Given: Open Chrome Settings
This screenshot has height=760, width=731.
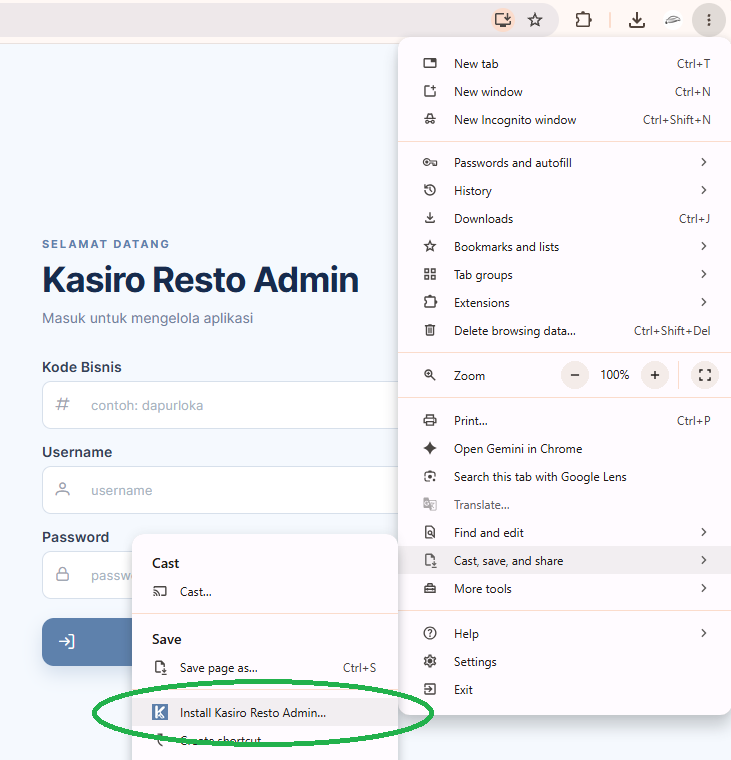Looking at the screenshot, I should 565,662.
